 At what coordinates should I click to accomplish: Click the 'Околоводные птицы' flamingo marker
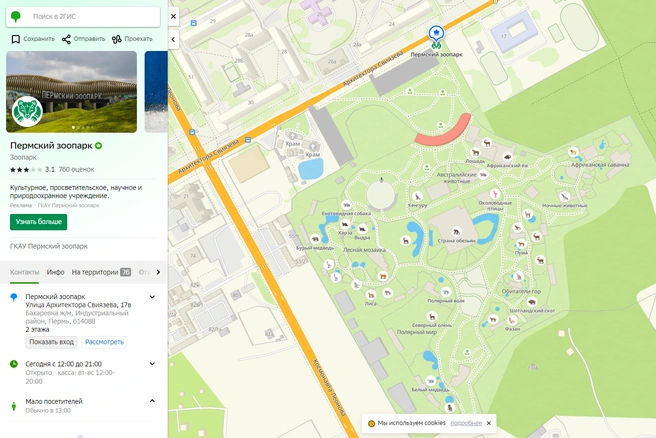click(x=495, y=194)
